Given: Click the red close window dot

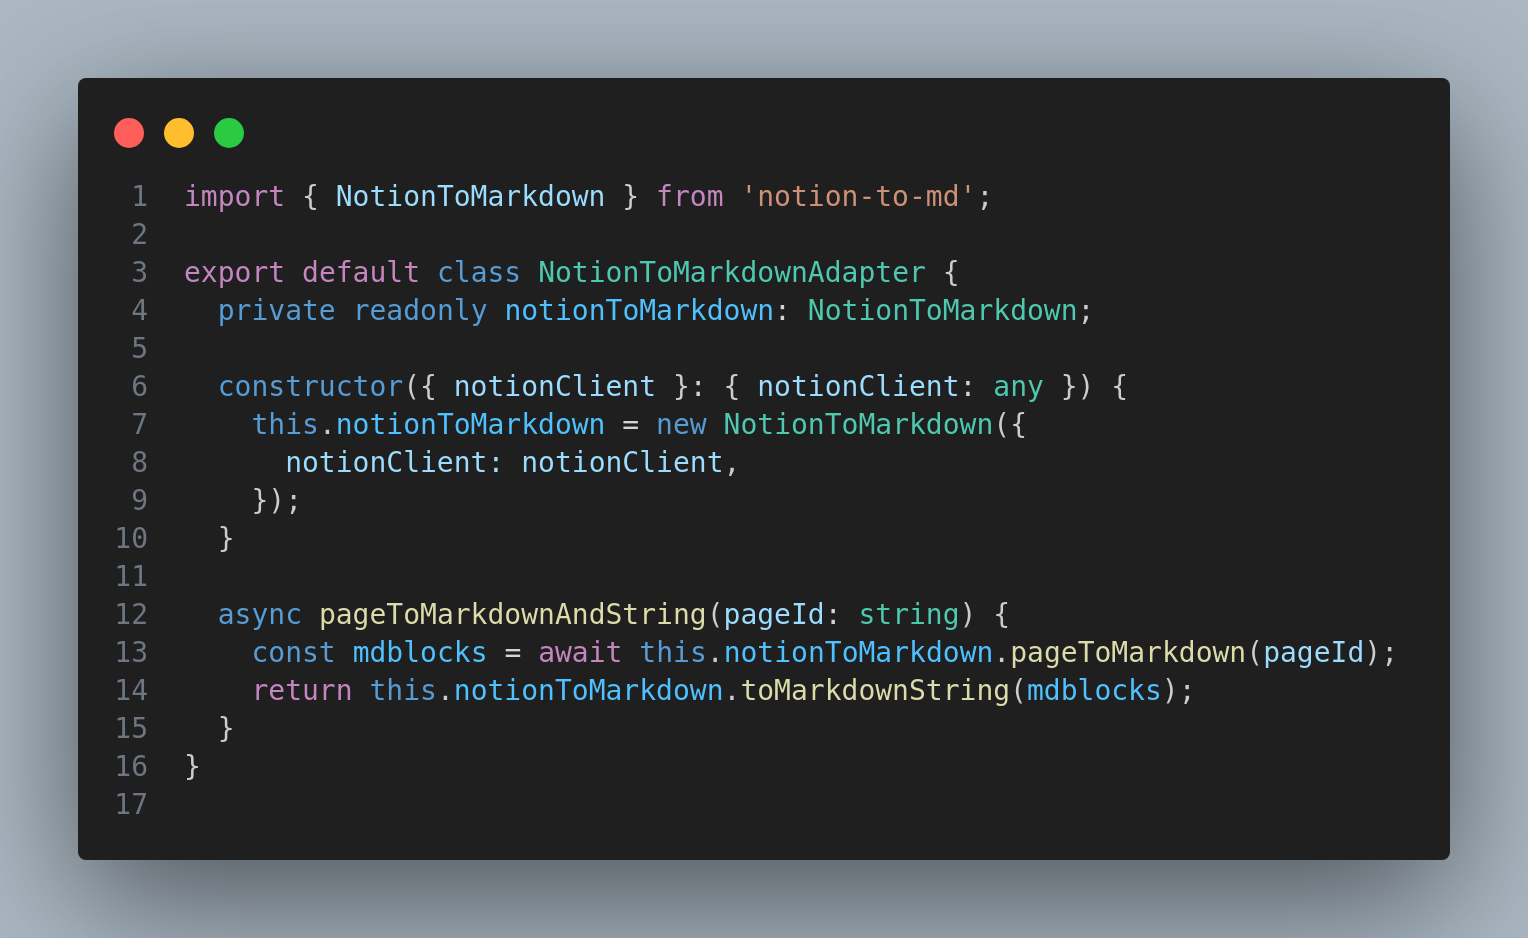Looking at the screenshot, I should [x=129, y=133].
